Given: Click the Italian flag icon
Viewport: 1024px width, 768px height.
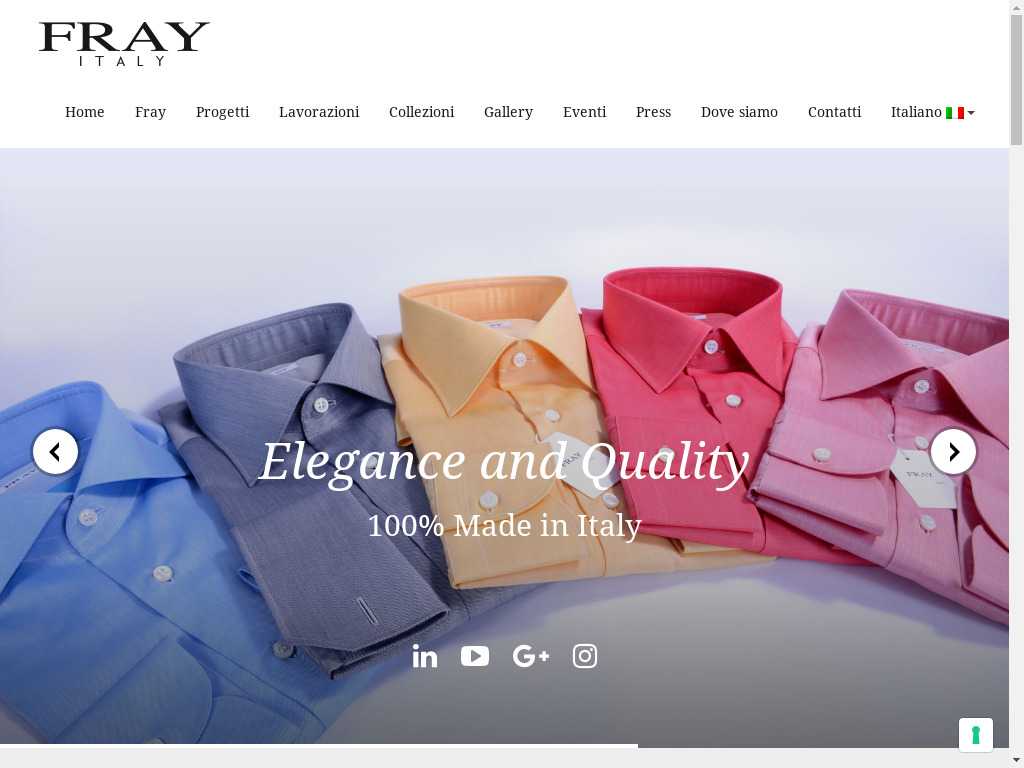Looking at the screenshot, I should coord(955,113).
